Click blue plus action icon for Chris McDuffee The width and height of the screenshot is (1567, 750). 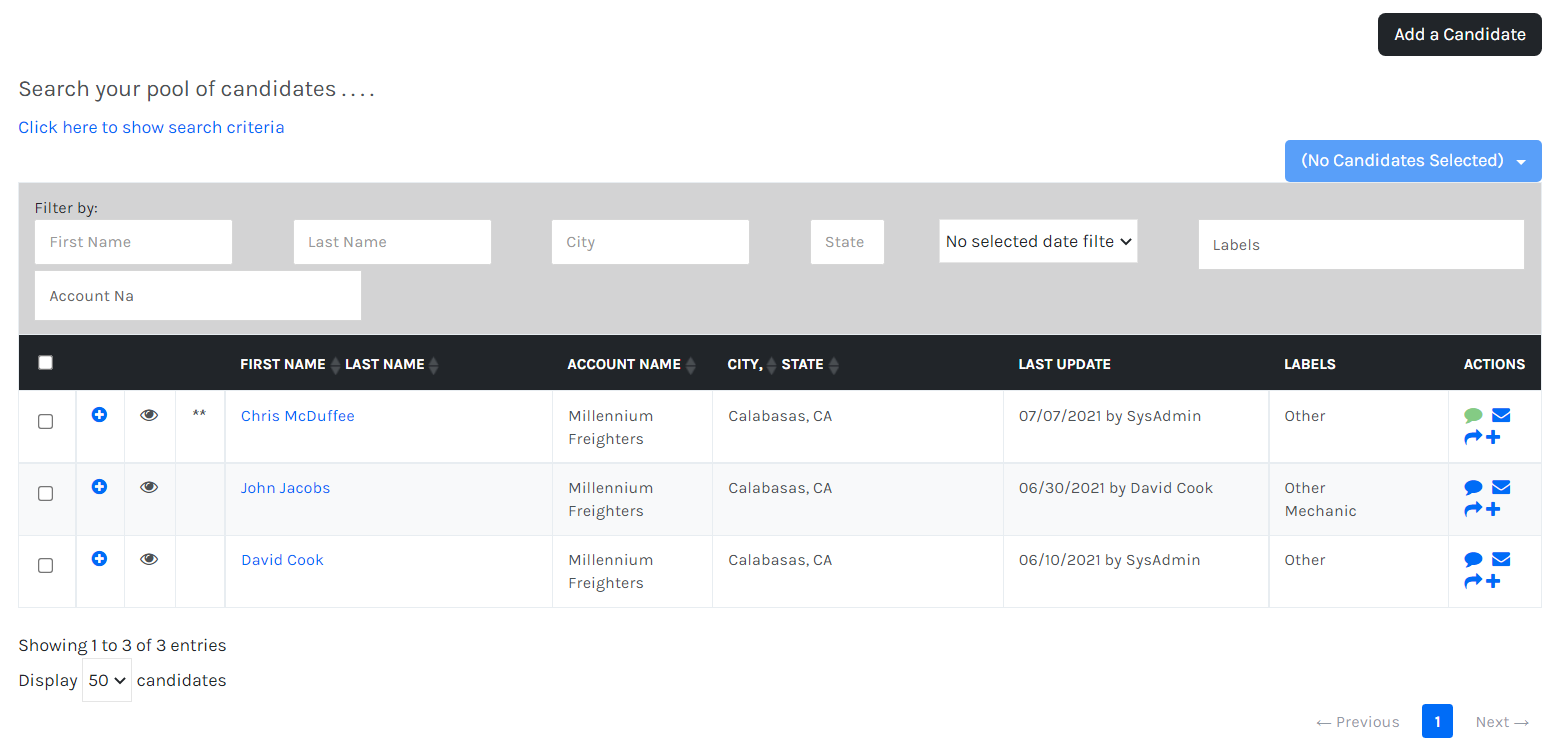point(1493,437)
